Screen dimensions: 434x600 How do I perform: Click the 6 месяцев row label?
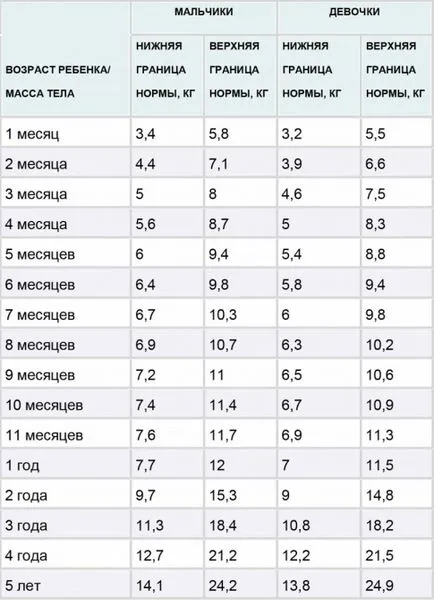point(40,285)
